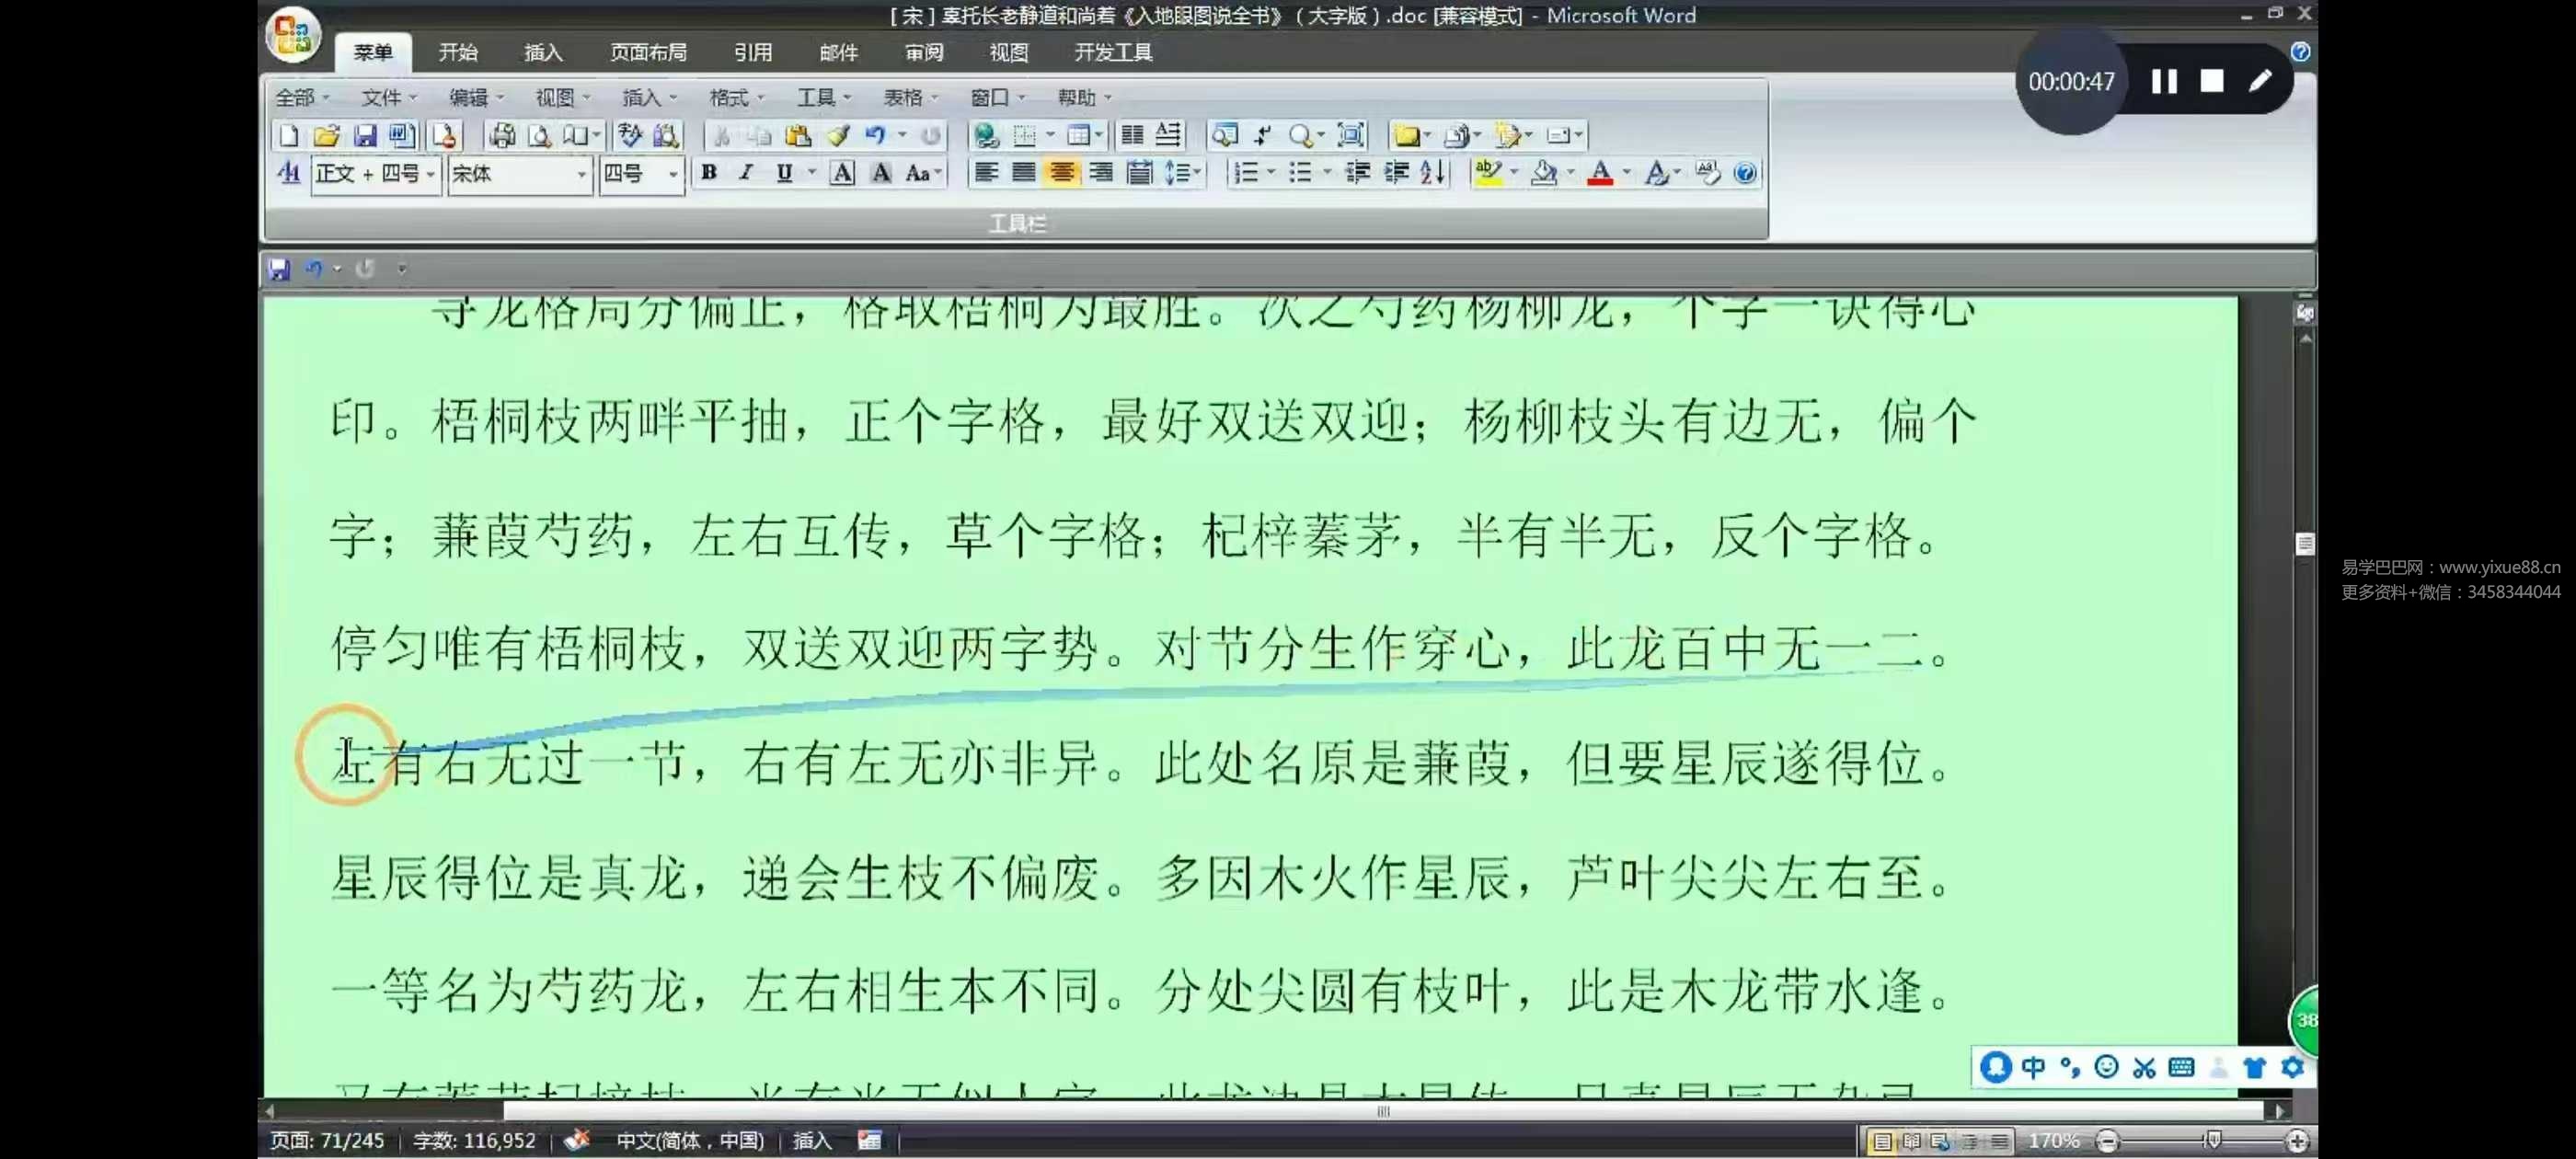Switch to the 页面布局 ribbon tab
This screenshot has height=1159, width=2576.
click(x=648, y=52)
